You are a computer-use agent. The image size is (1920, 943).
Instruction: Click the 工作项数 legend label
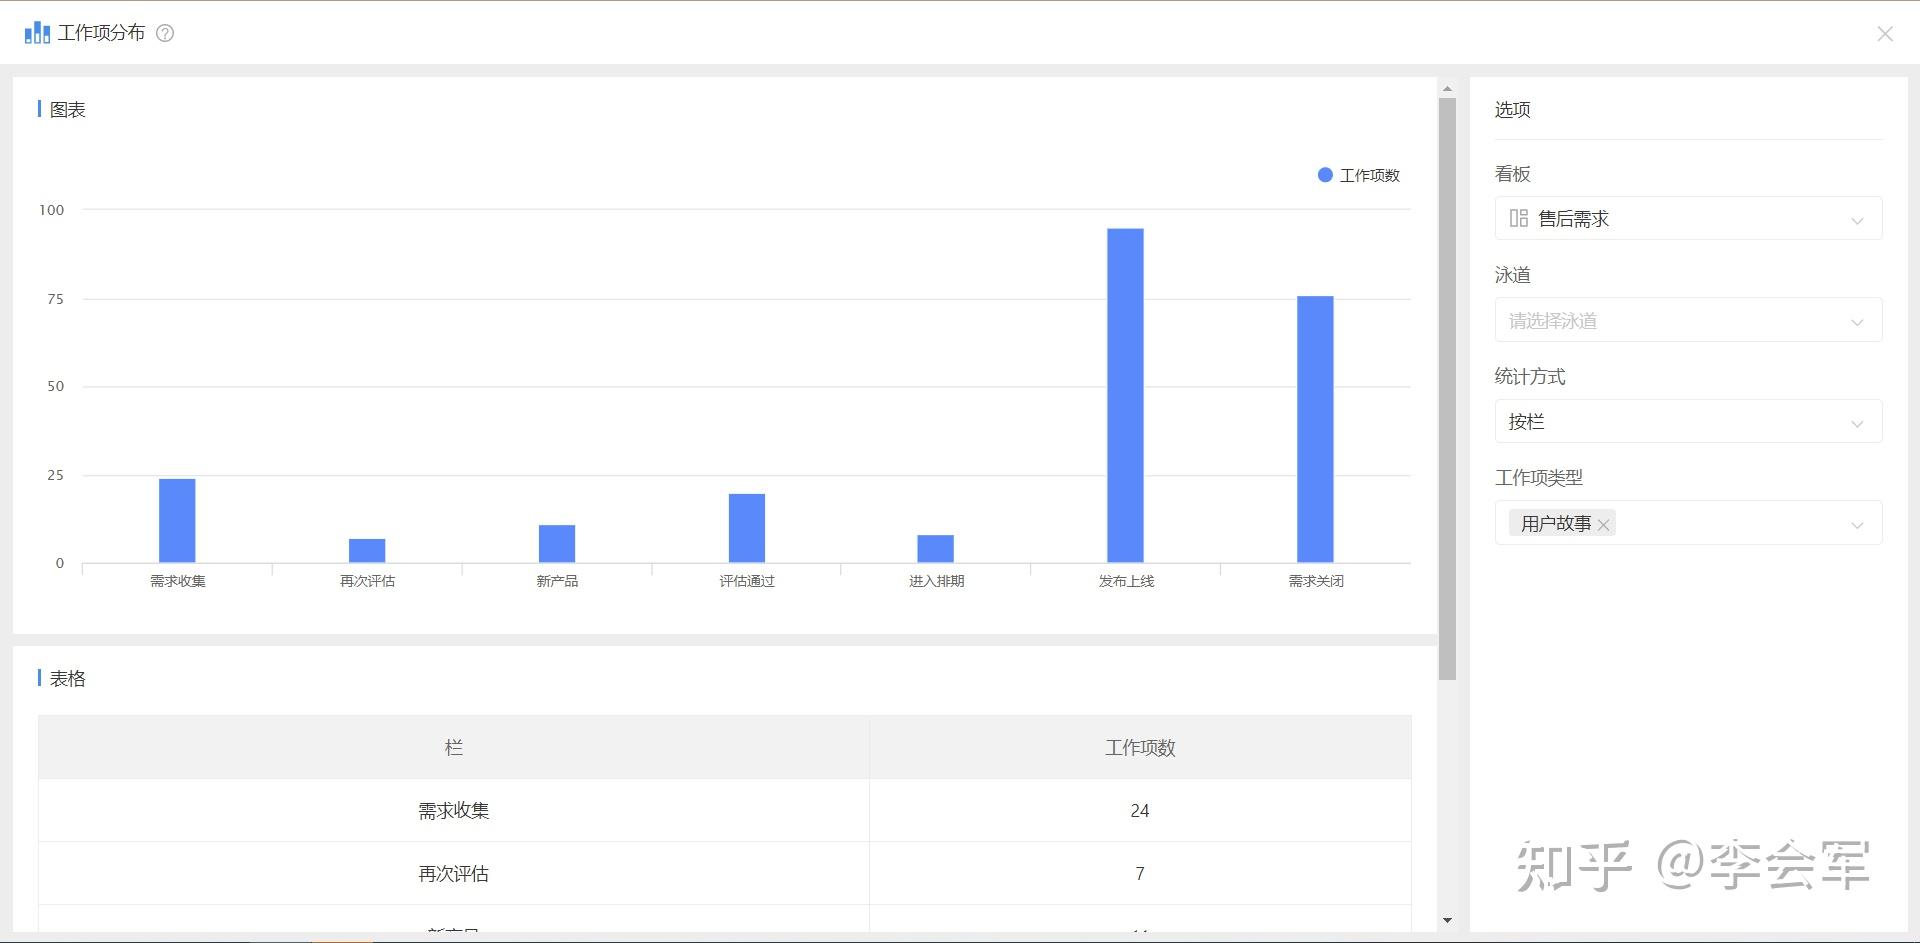tap(1369, 175)
